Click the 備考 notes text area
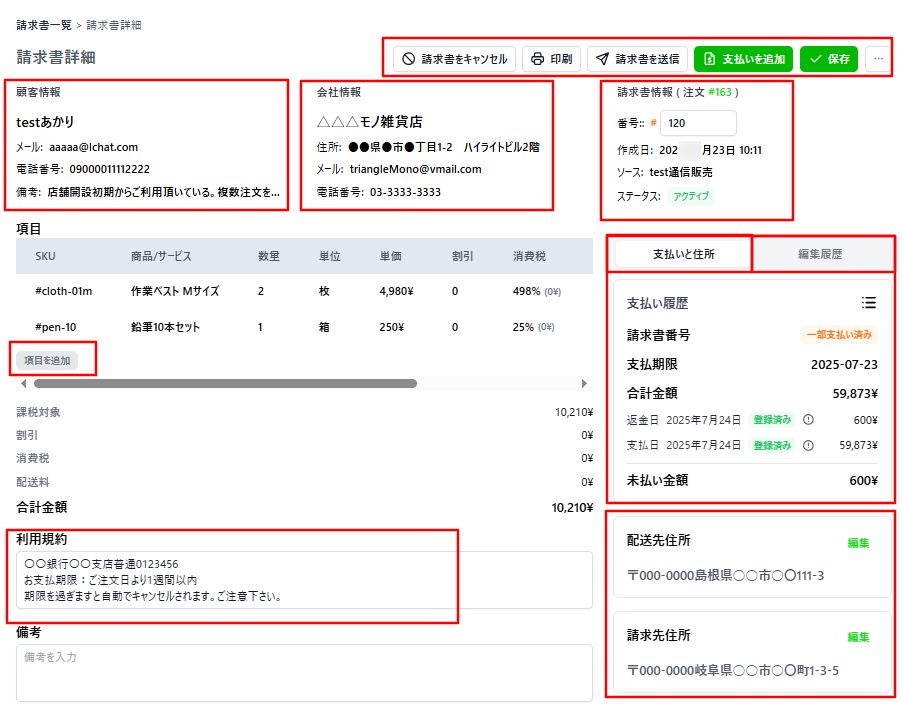The image size is (904, 710). 304,672
